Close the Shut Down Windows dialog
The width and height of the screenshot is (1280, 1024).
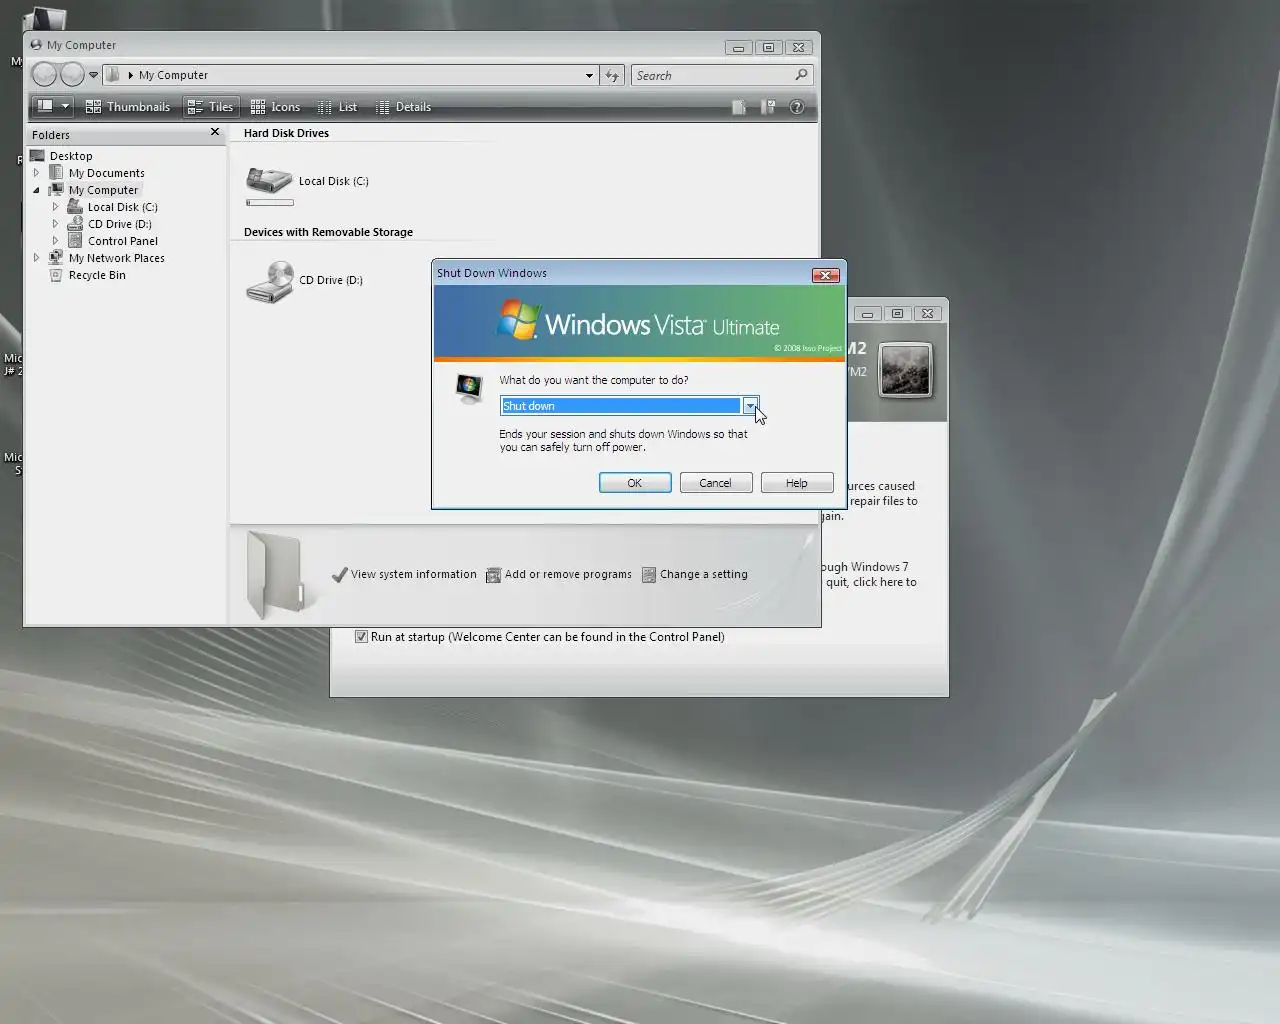tap(825, 275)
